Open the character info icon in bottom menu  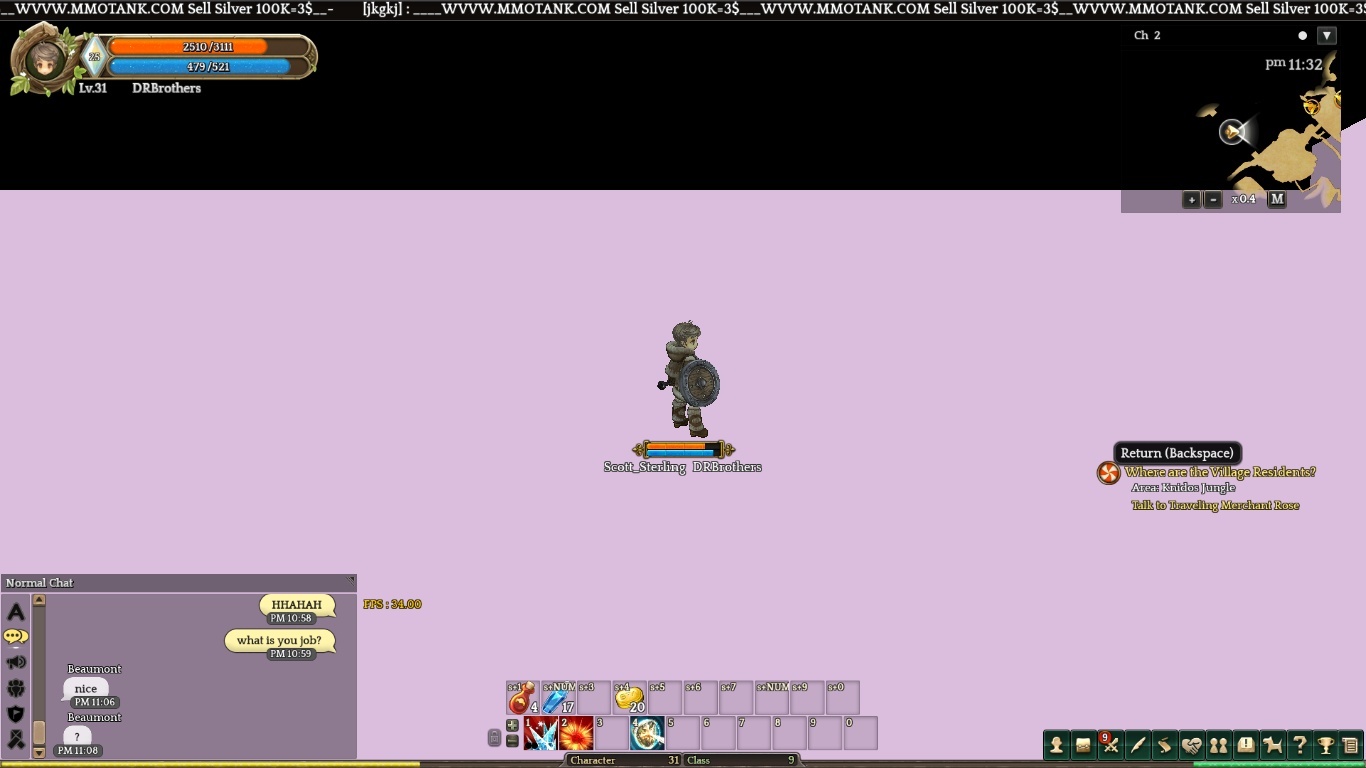click(1056, 745)
